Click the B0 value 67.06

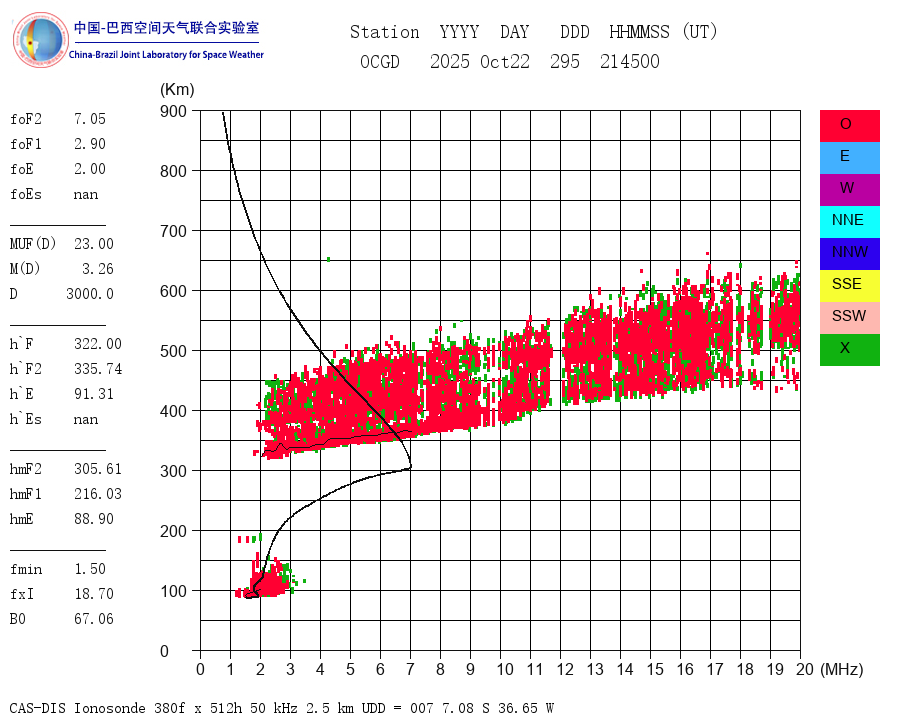[94, 619]
